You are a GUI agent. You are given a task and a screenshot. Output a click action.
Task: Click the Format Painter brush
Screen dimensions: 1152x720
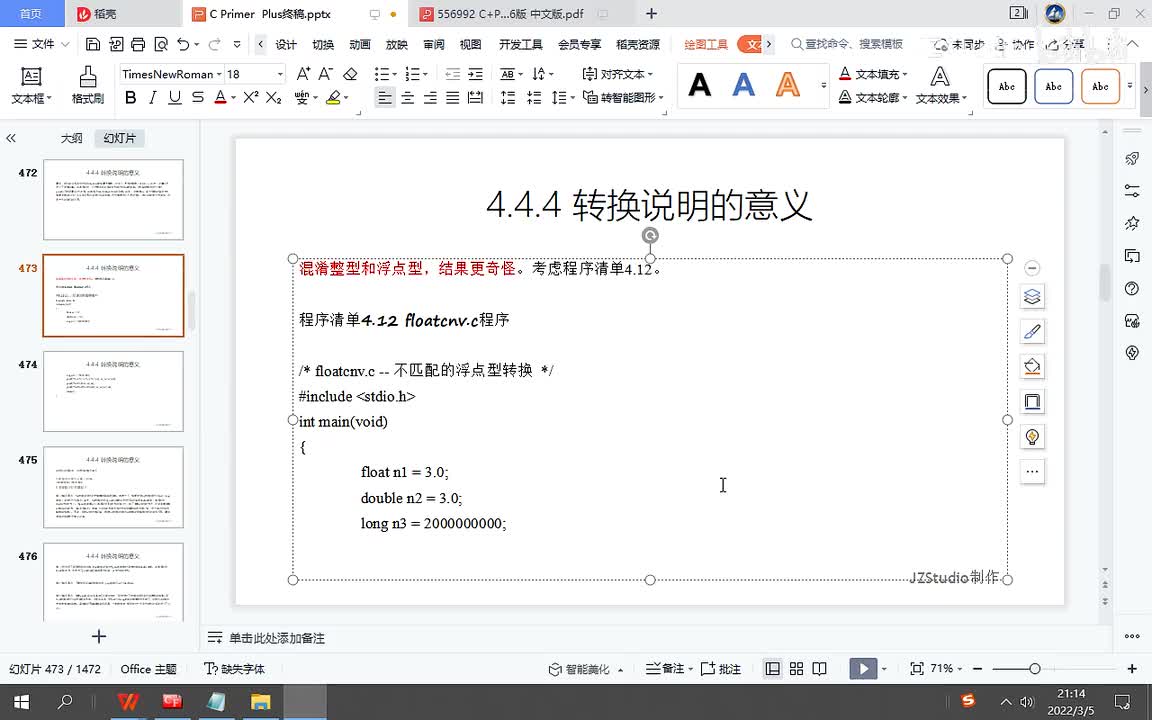87,85
